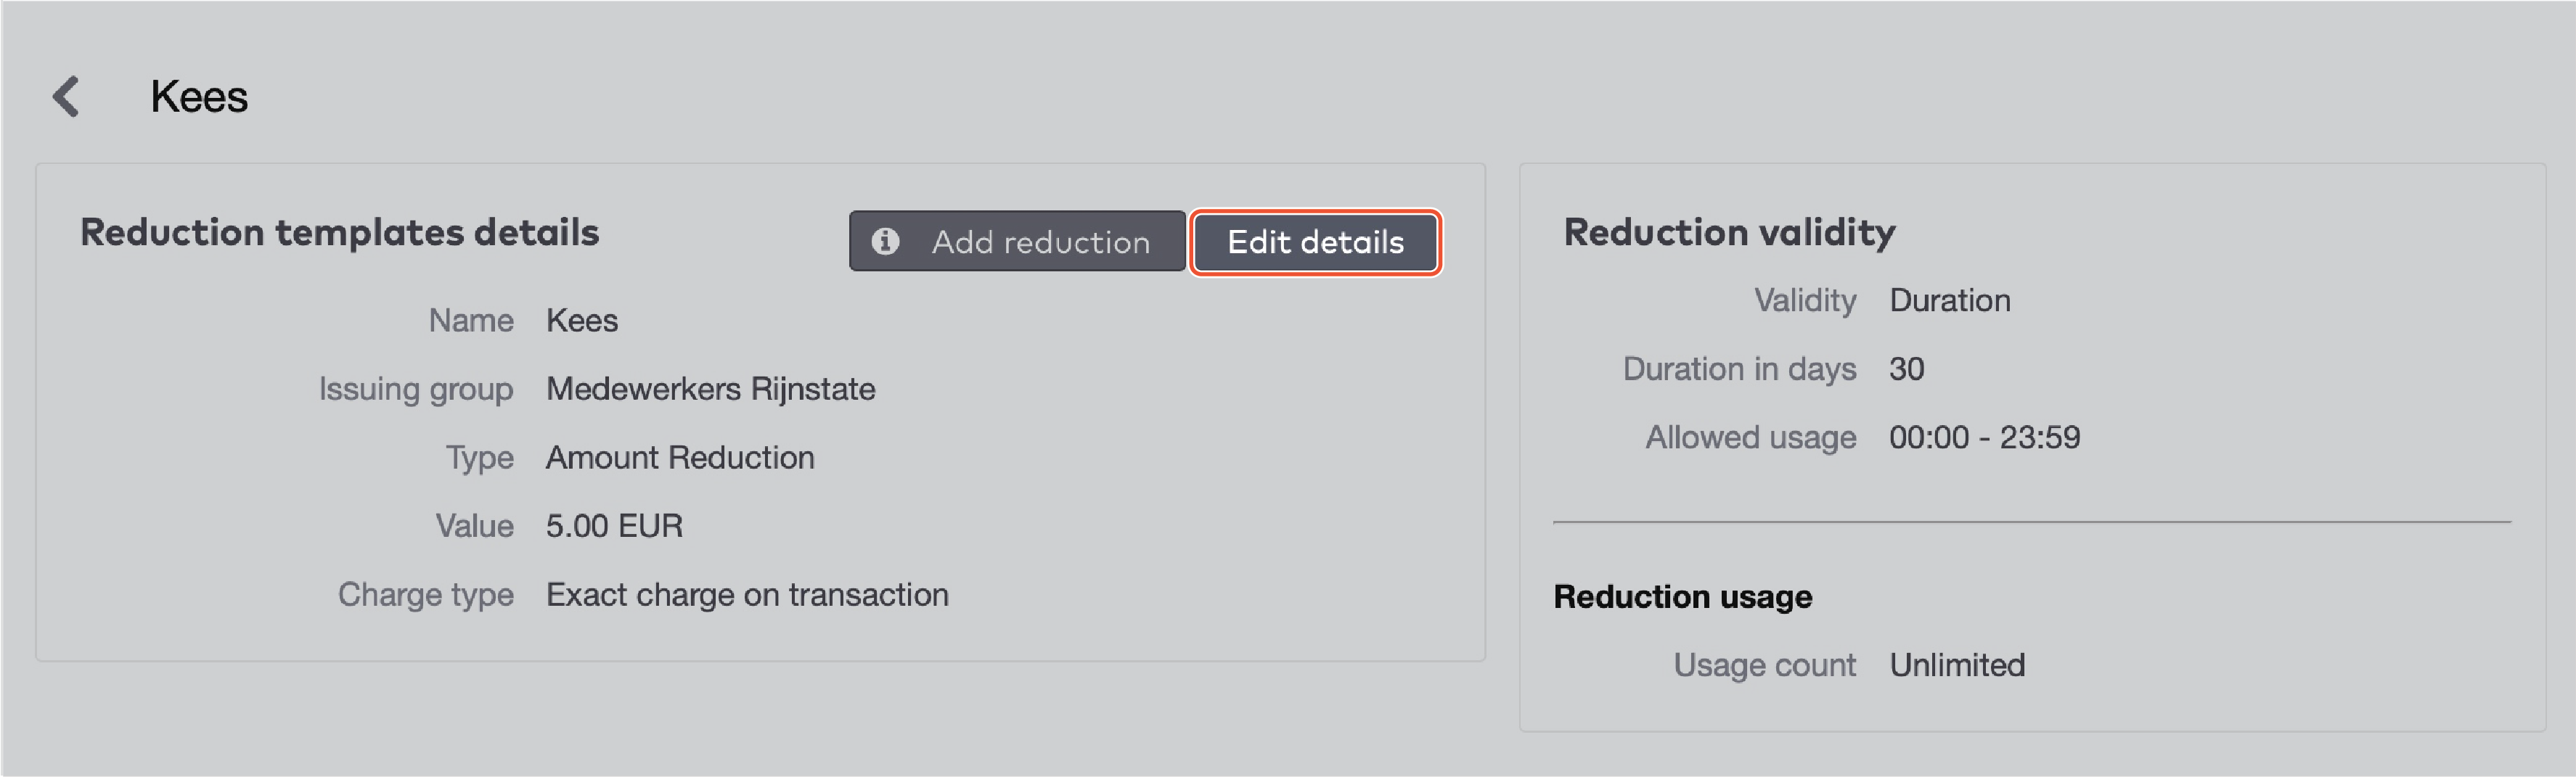
Task: Click Exact charge on transaction text
Action: (746, 594)
